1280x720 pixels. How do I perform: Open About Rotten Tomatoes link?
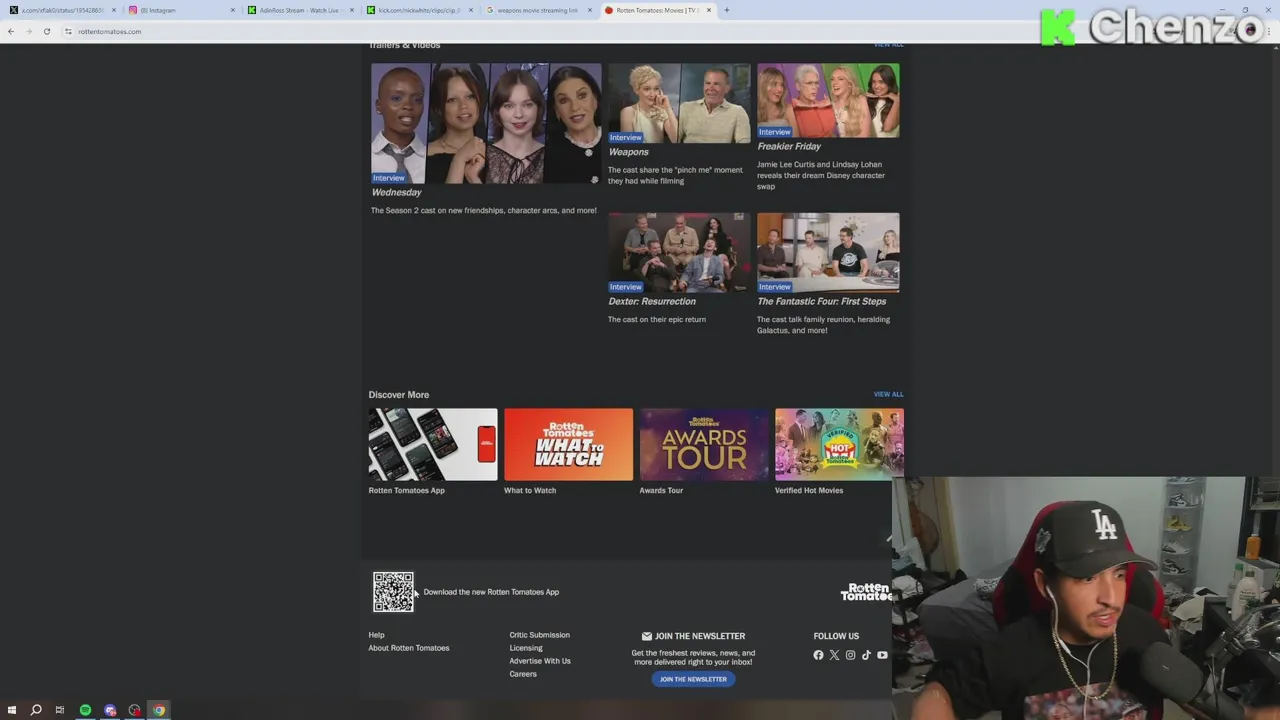pos(409,648)
